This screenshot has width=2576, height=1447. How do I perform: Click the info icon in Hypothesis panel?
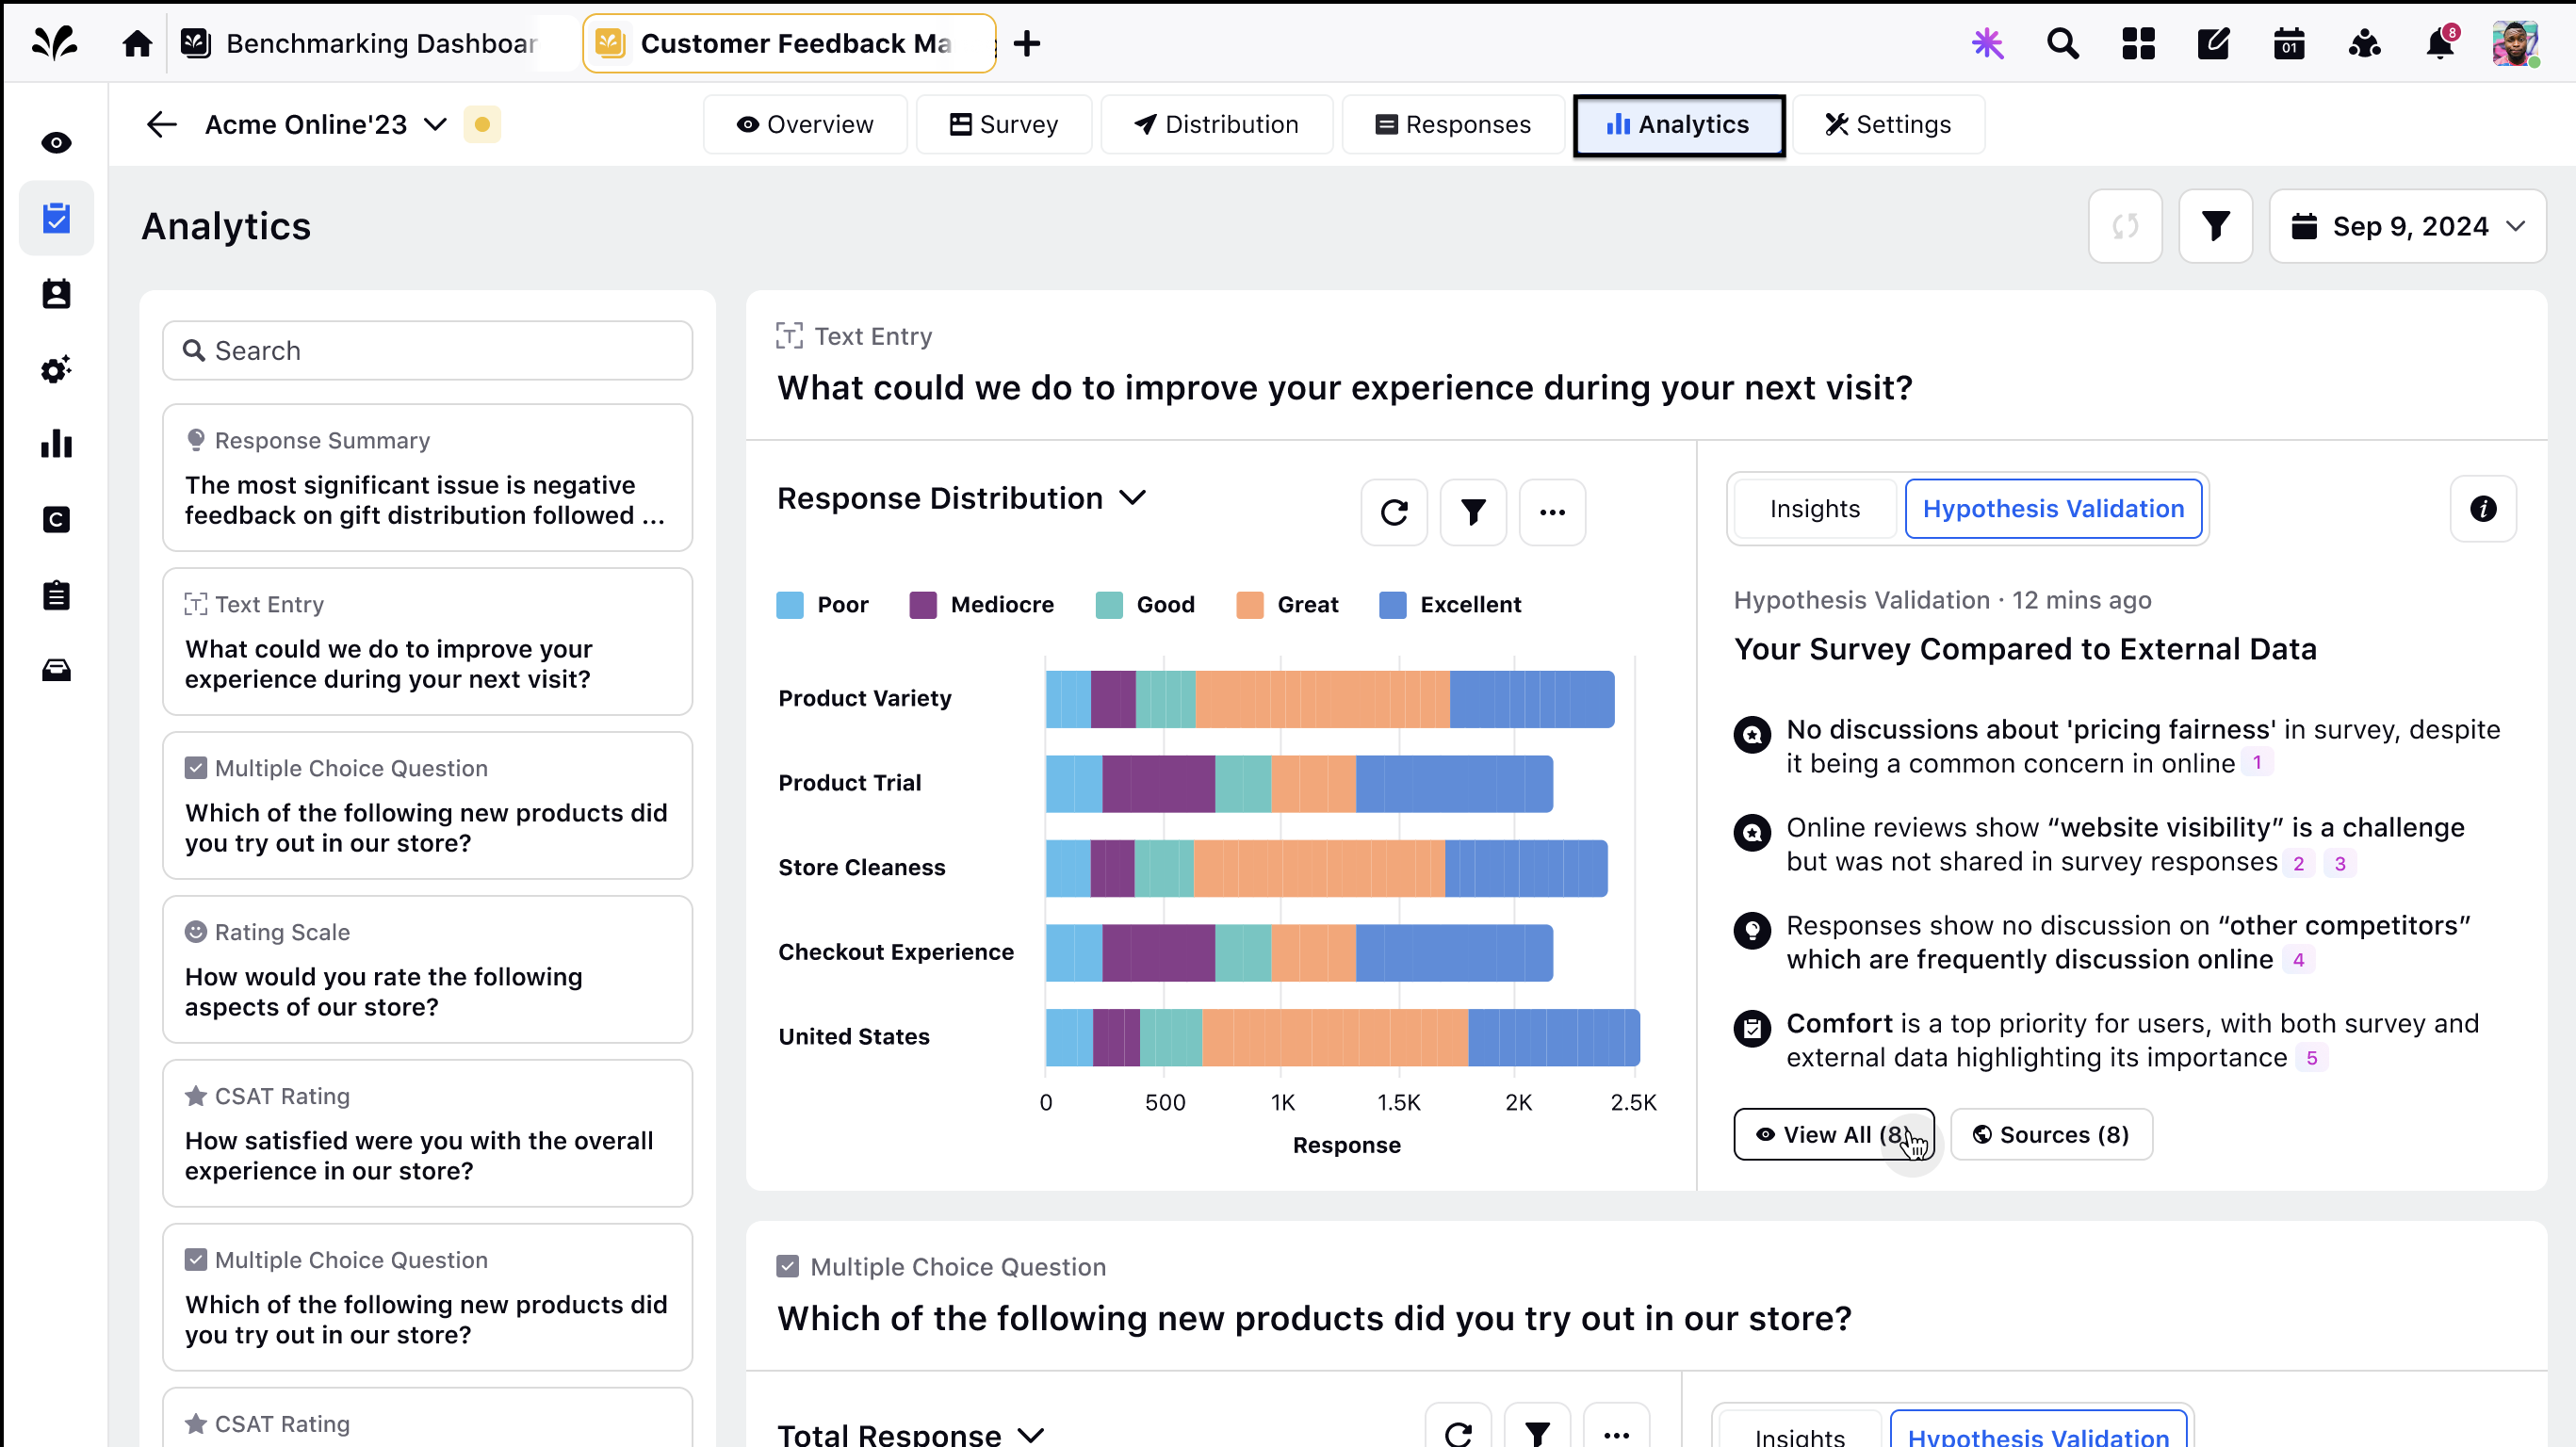2483,509
